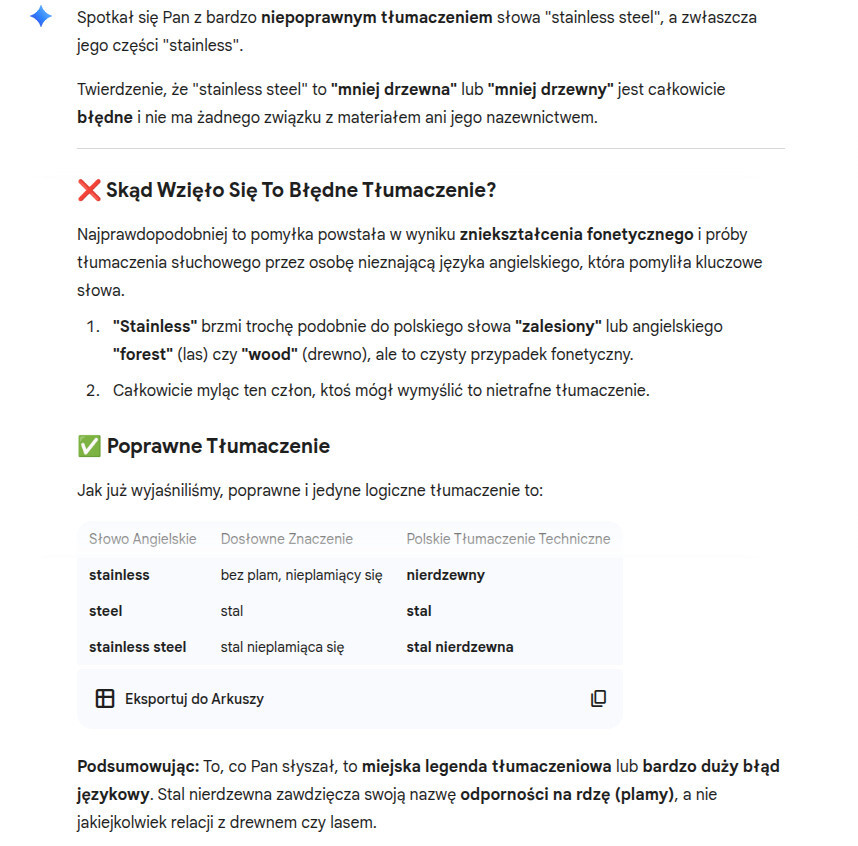Viewport: 858px width, 846px height.
Task: Click the Gemini sparkle icon
Action: point(40,17)
